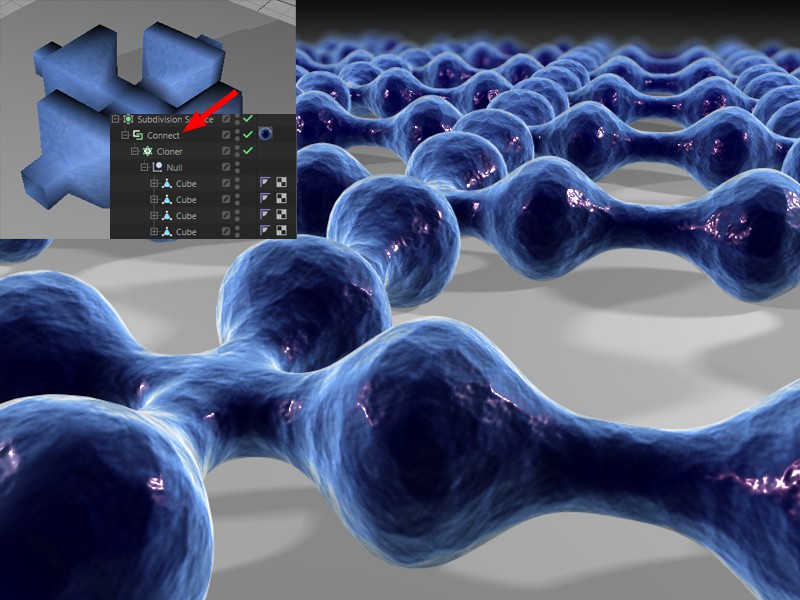This screenshot has width=800, height=600.
Task: Expand the first Cube in the tree
Action: click(x=154, y=184)
